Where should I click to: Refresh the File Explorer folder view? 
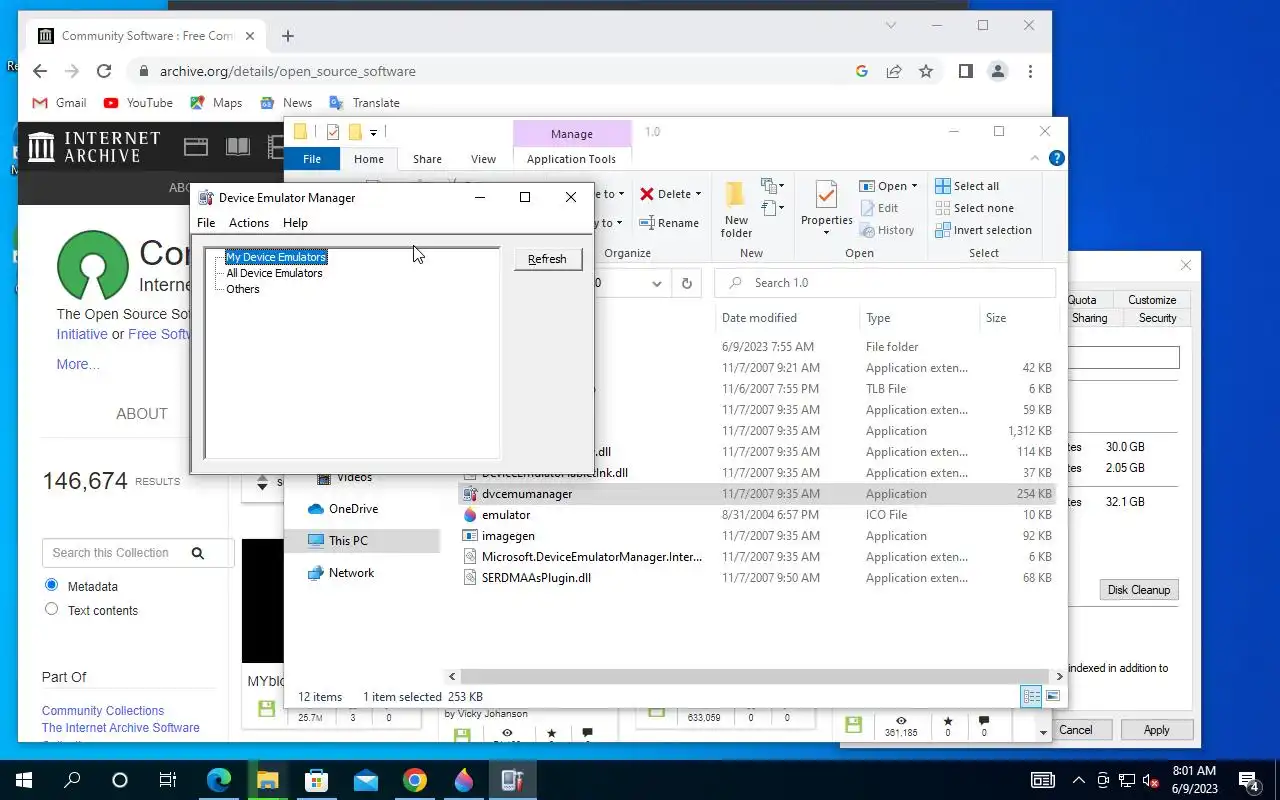687,283
